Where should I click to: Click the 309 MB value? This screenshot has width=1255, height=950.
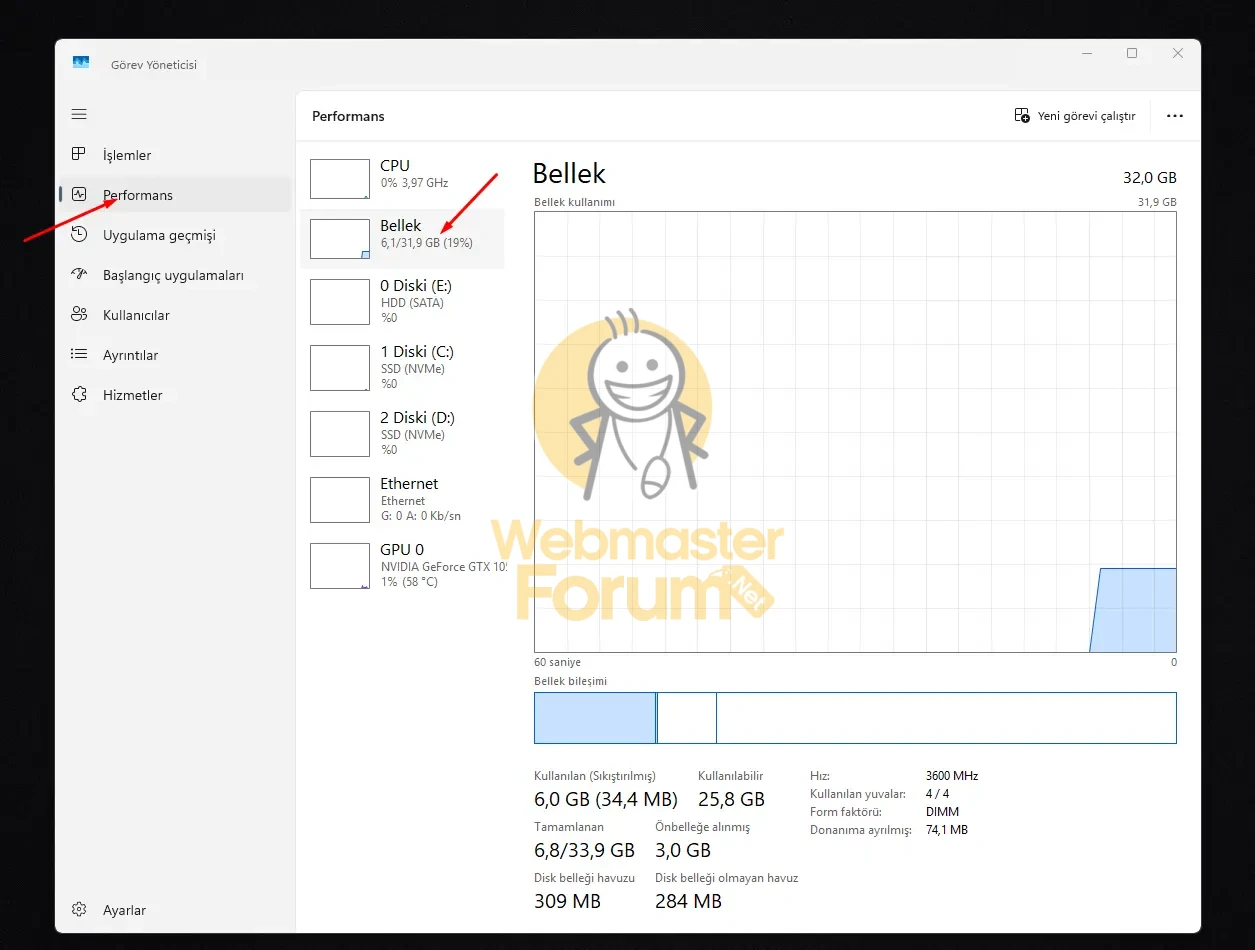click(568, 901)
